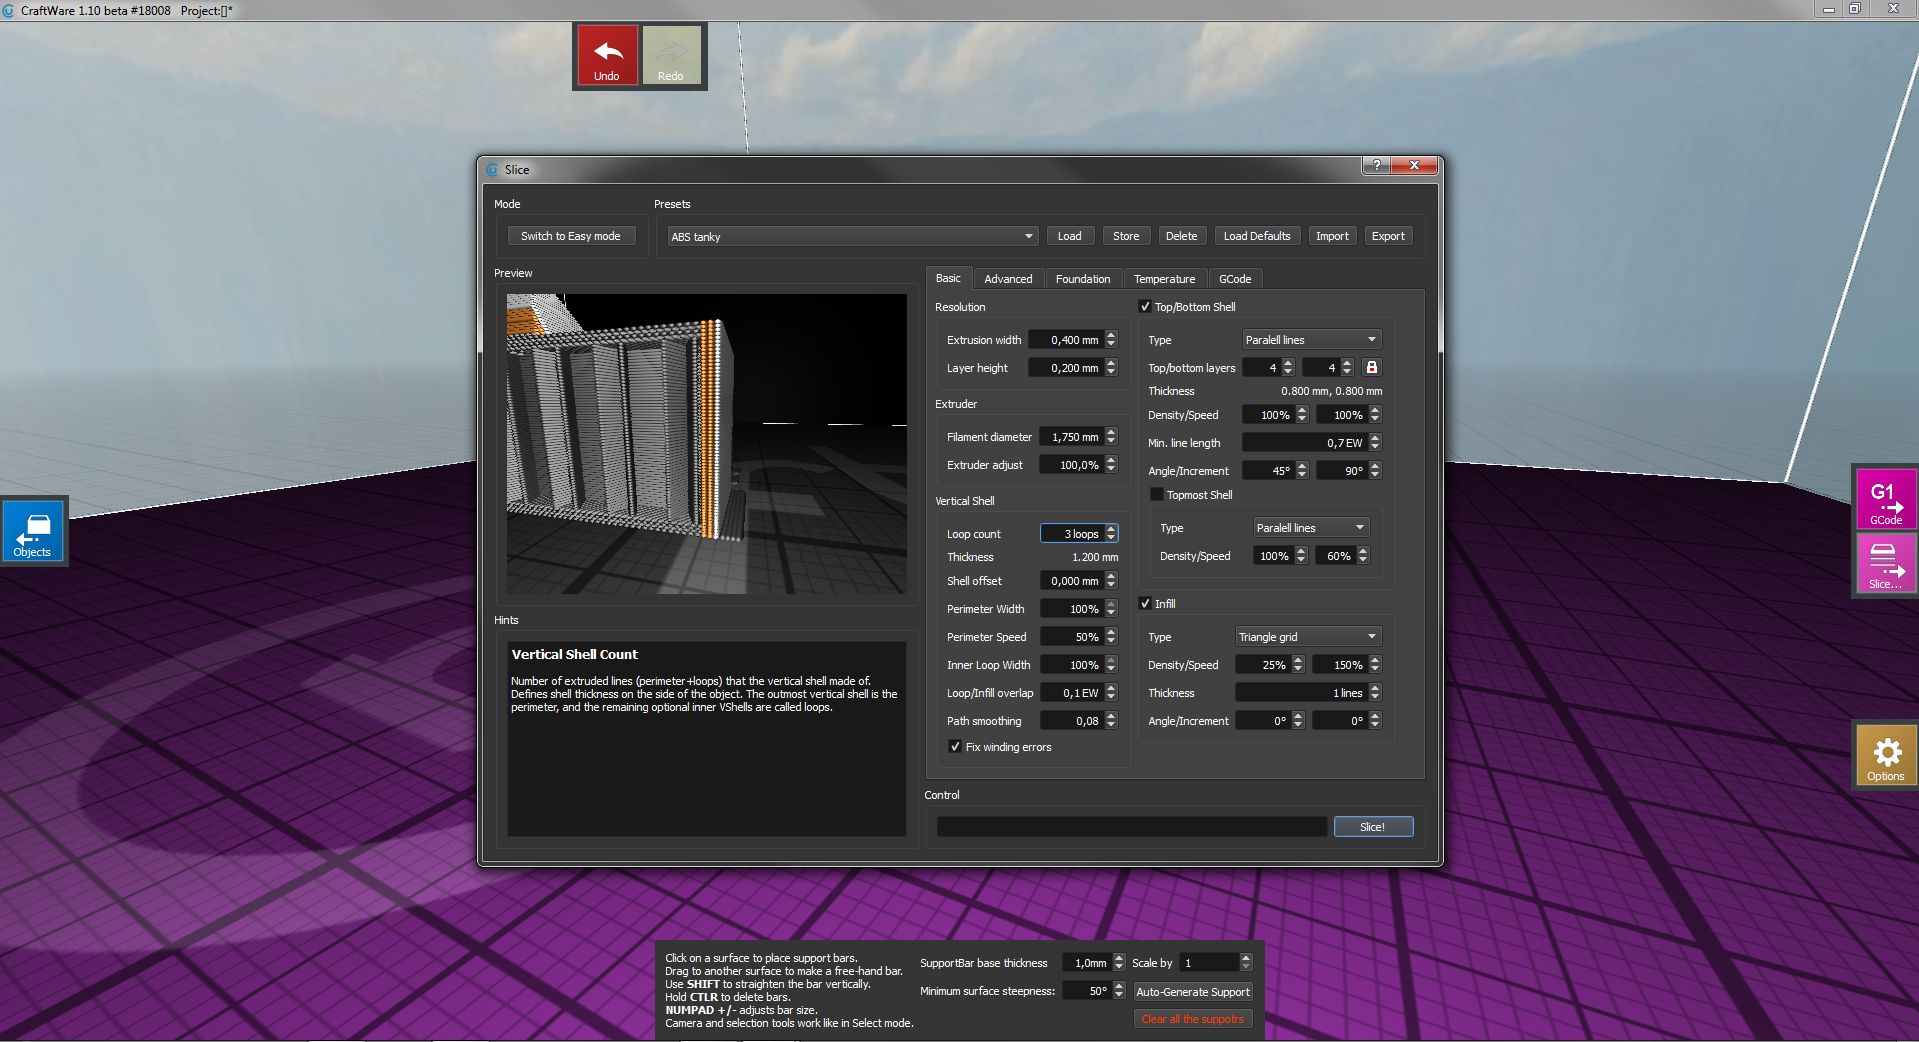The image size is (1919, 1042).
Task: Click Auto-Generate Support button
Action: pyautogui.click(x=1192, y=992)
